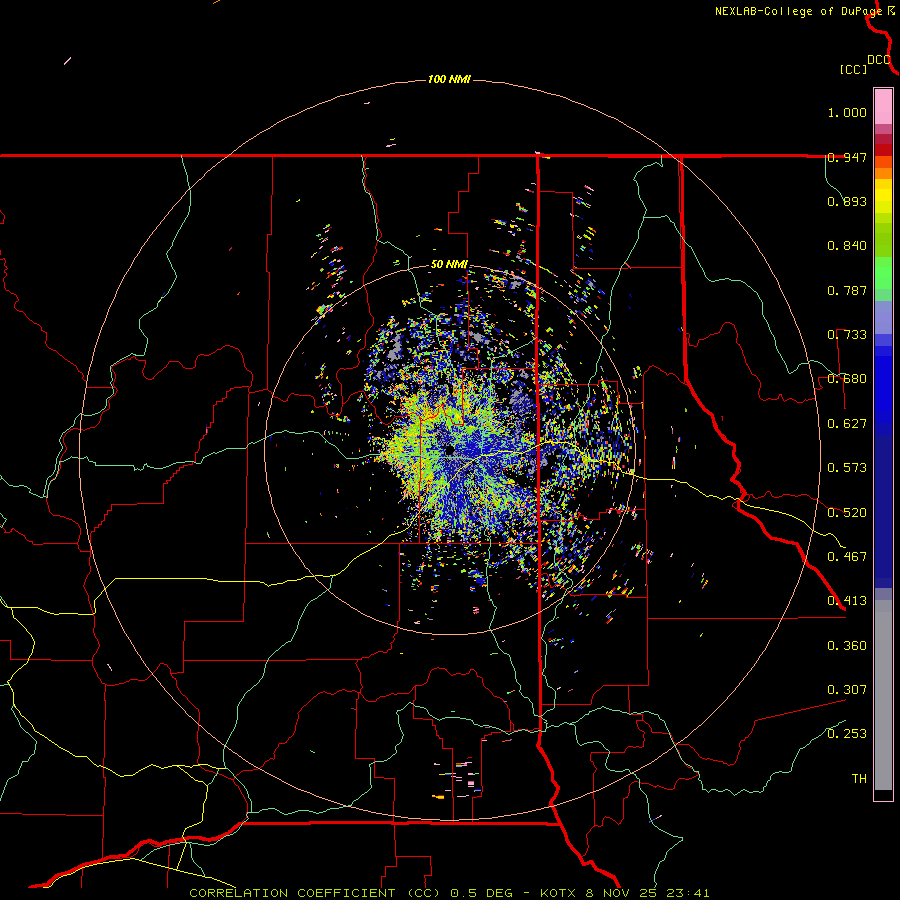
Task: Click the 0.947 scale value
Action: [847, 157]
